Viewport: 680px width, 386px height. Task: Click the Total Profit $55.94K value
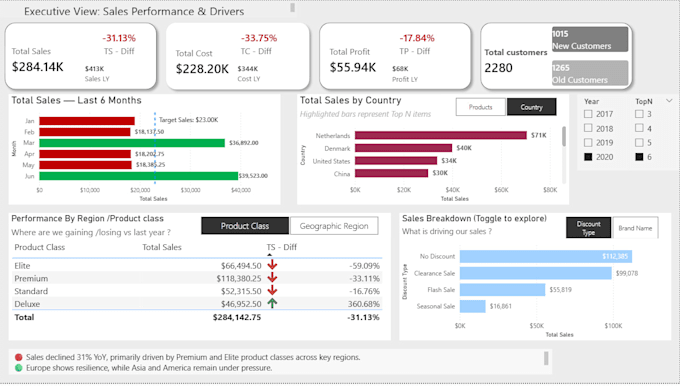(x=353, y=68)
